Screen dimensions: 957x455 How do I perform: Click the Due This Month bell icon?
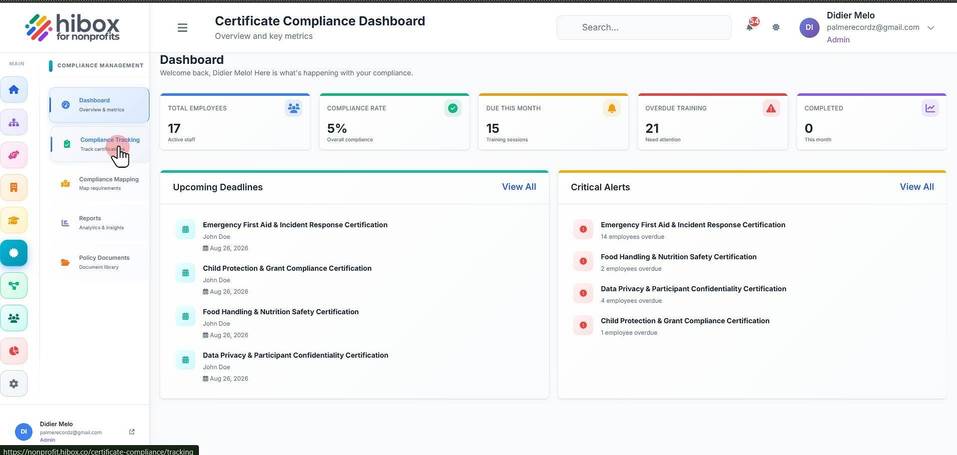(612, 109)
